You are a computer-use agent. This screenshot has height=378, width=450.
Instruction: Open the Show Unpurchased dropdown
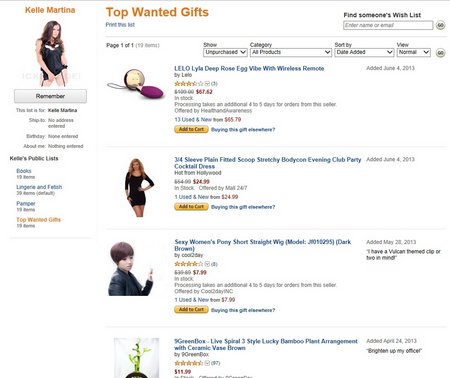click(225, 52)
